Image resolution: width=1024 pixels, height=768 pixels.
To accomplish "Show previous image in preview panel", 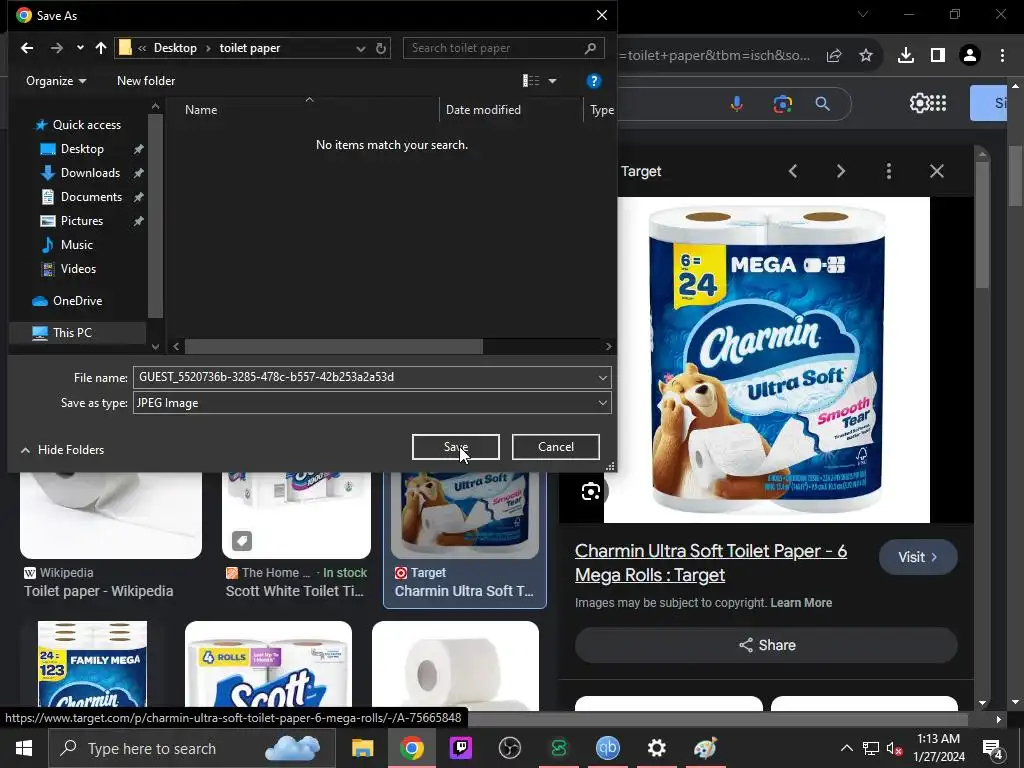I will pyautogui.click(x=793, y=171).
